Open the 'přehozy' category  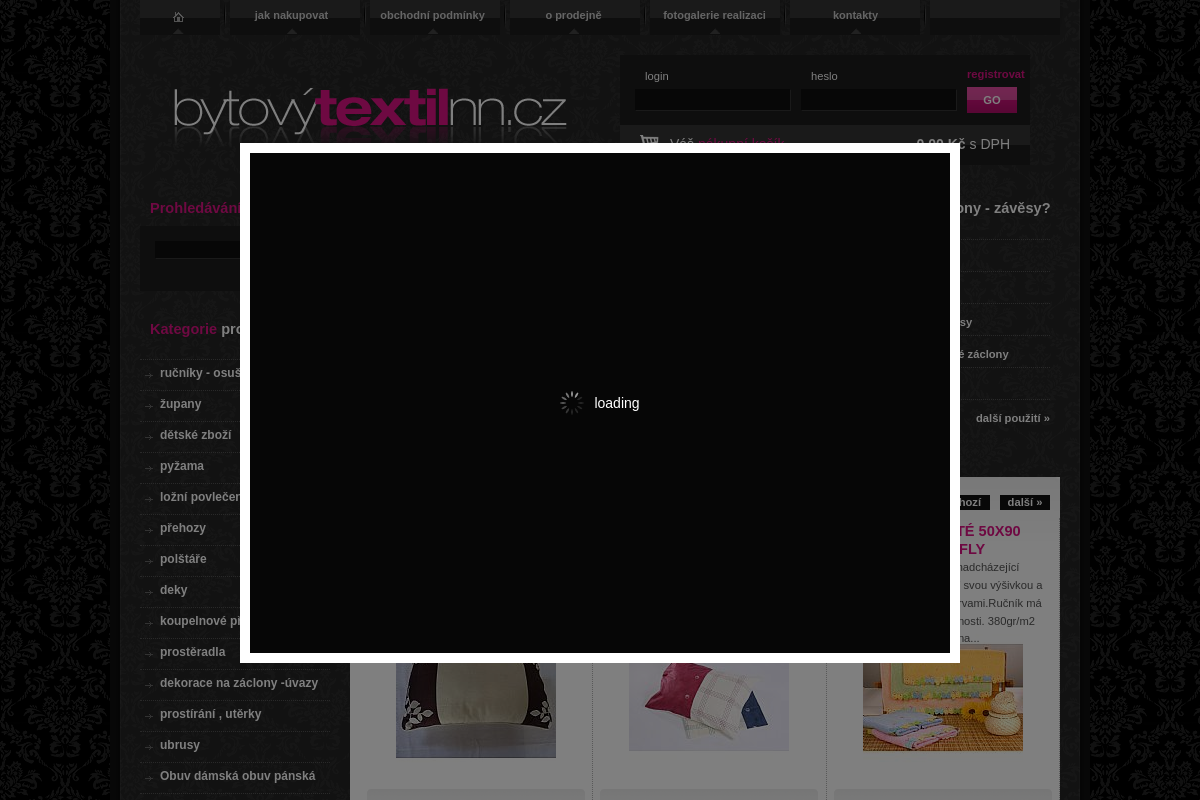(x=183, y=528)
